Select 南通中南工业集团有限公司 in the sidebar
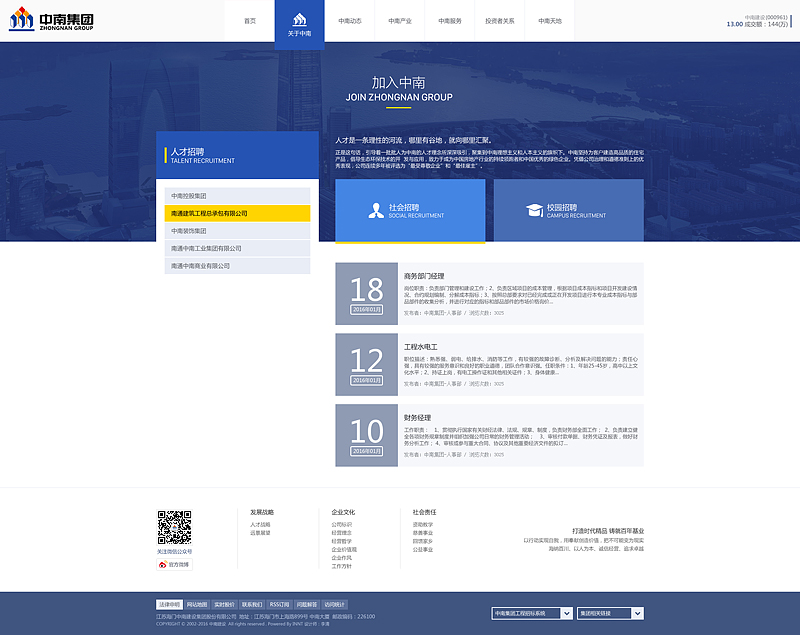 tap(237, 248)
